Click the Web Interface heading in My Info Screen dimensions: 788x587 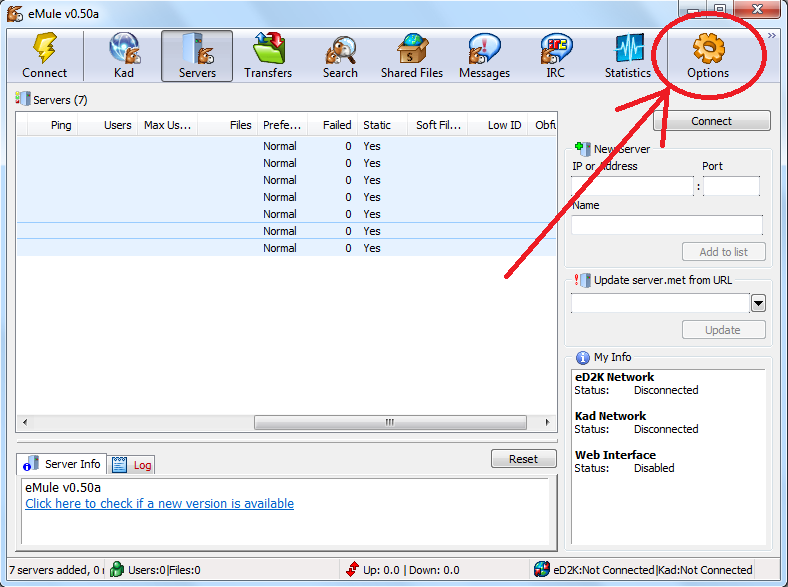click(x=615, y=455)
